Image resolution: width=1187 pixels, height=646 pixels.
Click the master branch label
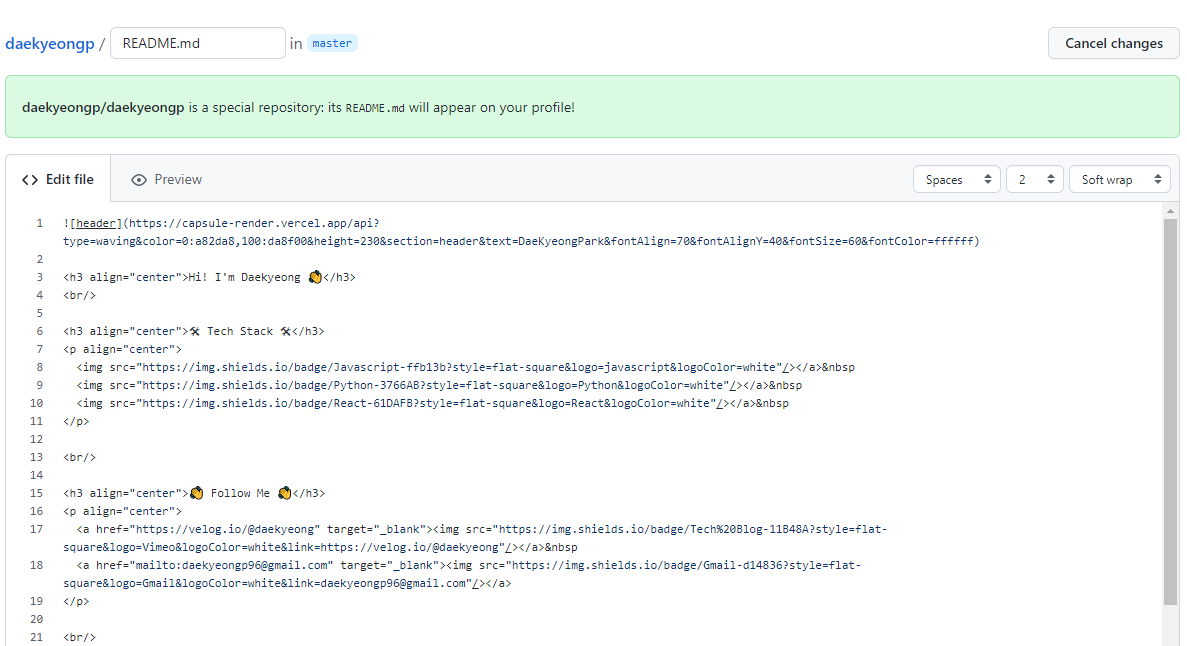[x=332, y=43]
